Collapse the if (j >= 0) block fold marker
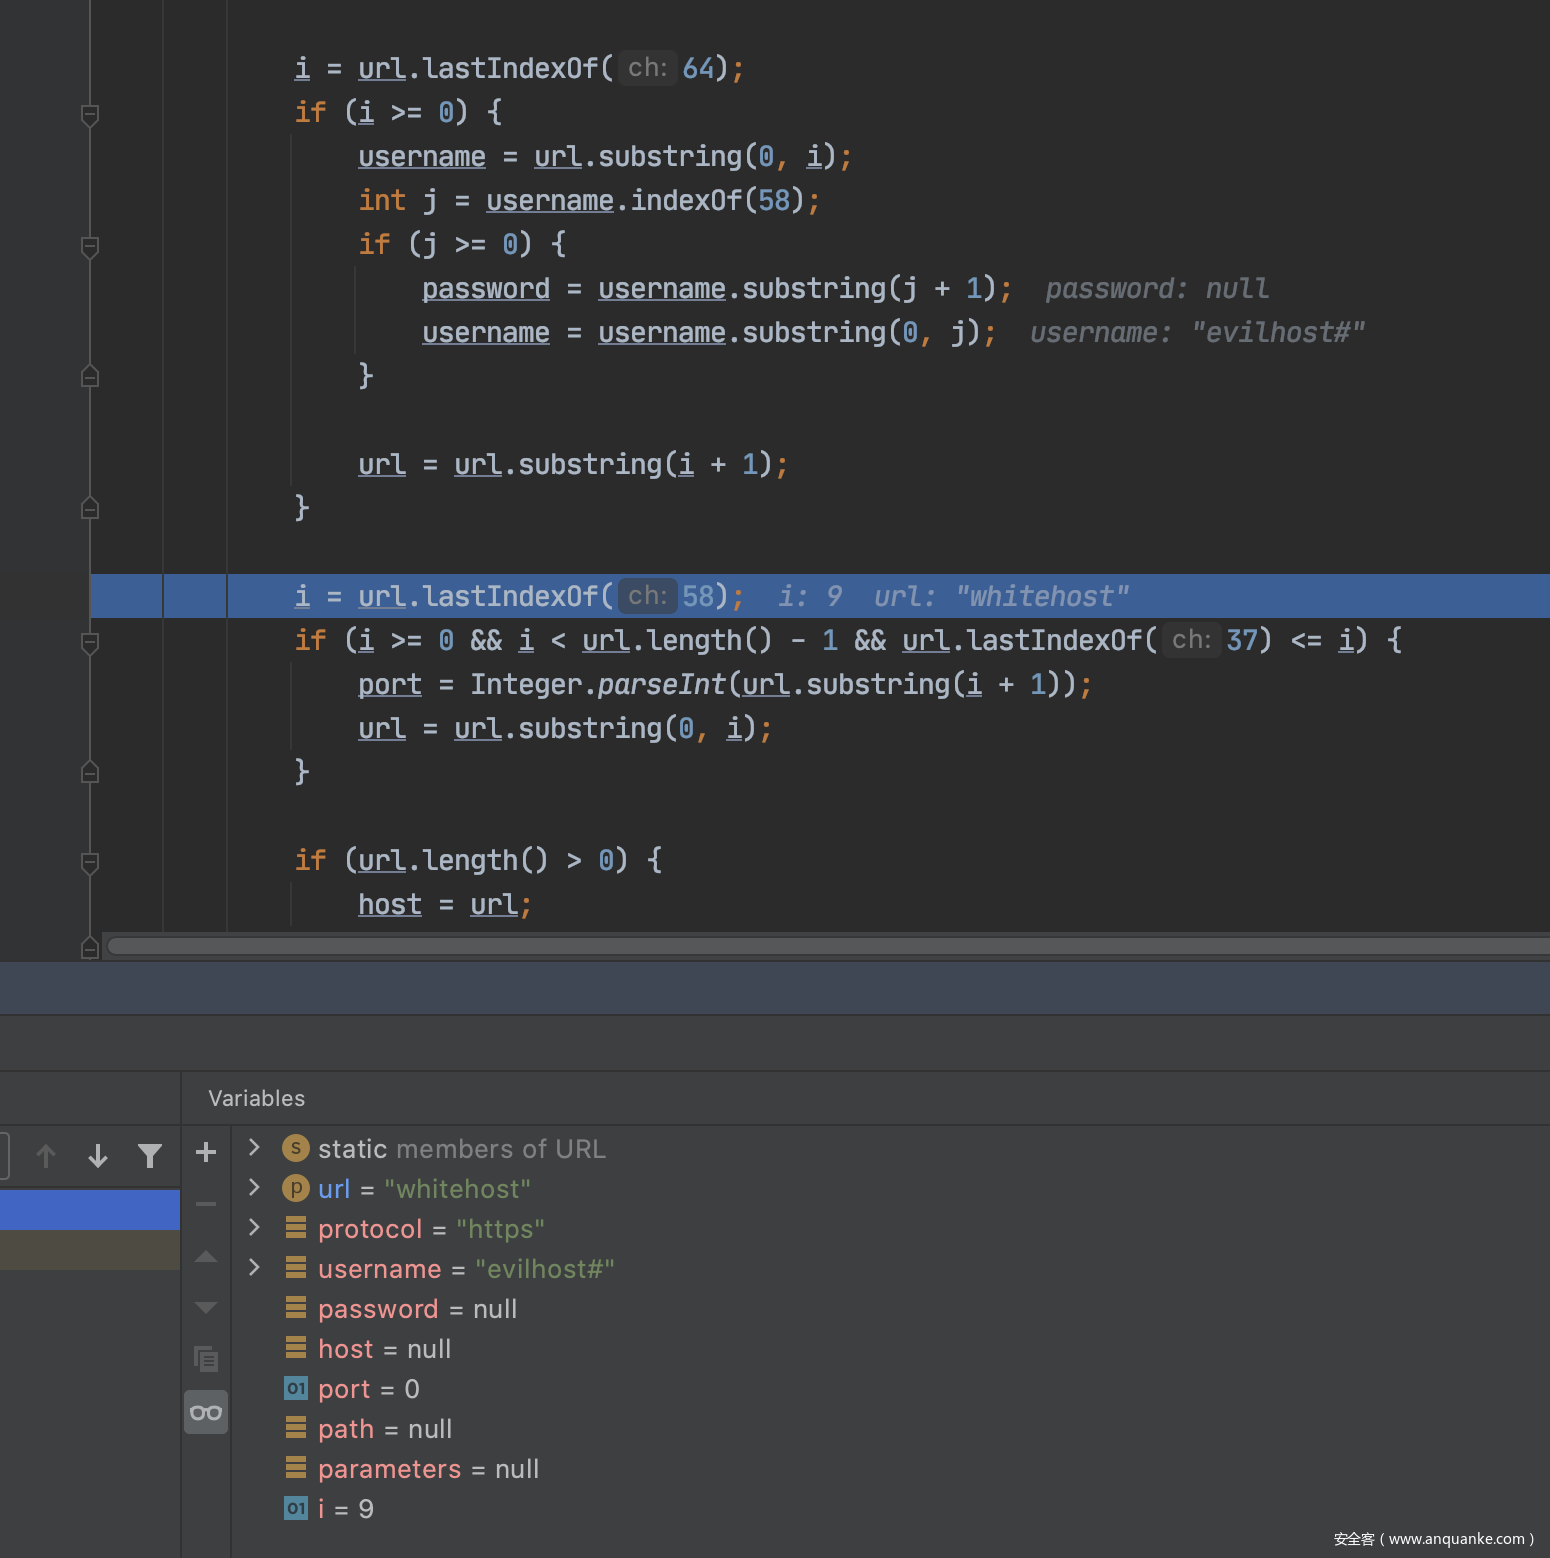1550x1558 pixels. pos(89,246)
